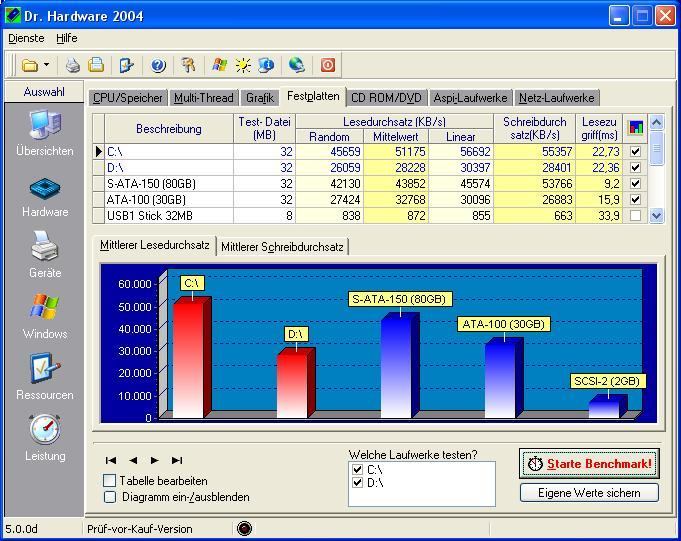This screenshot has width=681, height=541.
Task: Click the system info monitor icon
Action: (266, 65)
